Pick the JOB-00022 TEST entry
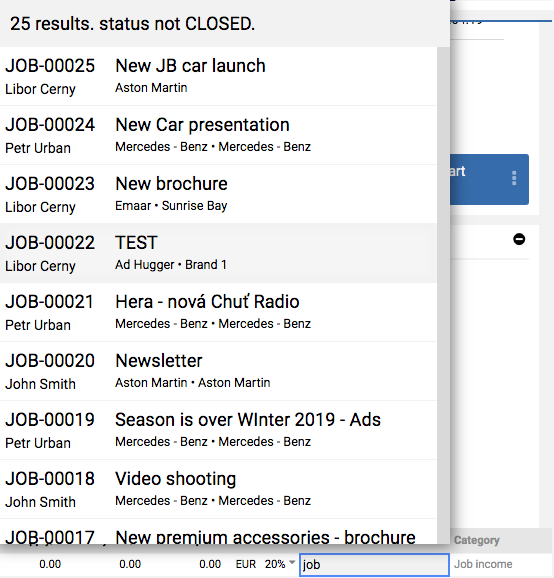This screenshot has height=578, width=554. click(x=218, y=253)
